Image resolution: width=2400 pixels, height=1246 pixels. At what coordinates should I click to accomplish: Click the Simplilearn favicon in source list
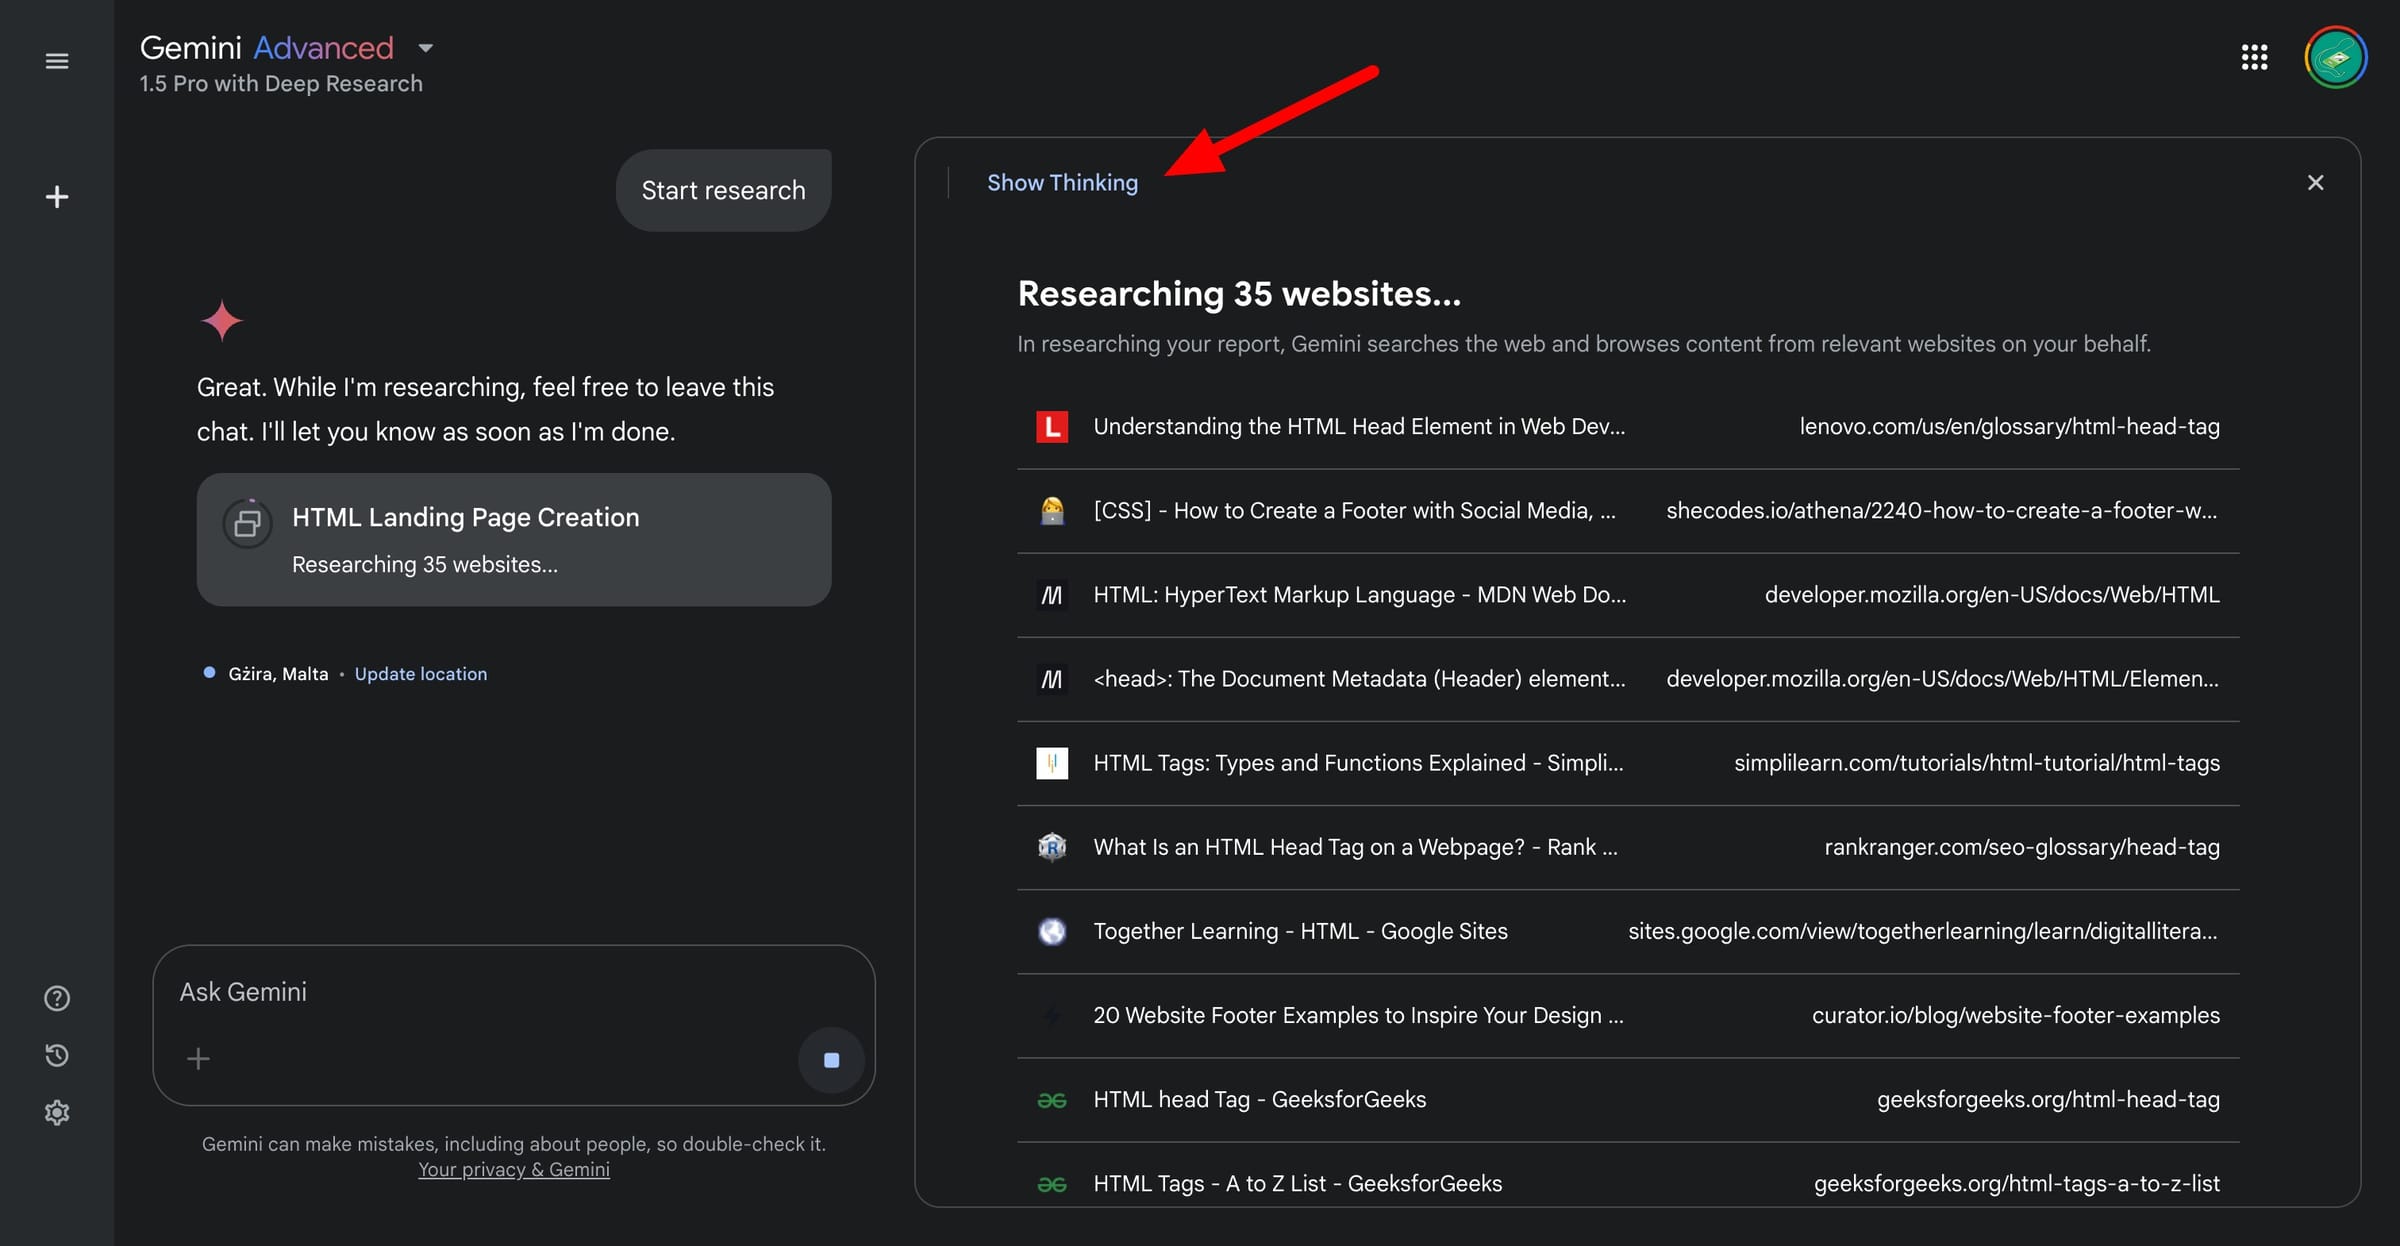tap(1052, 763)
